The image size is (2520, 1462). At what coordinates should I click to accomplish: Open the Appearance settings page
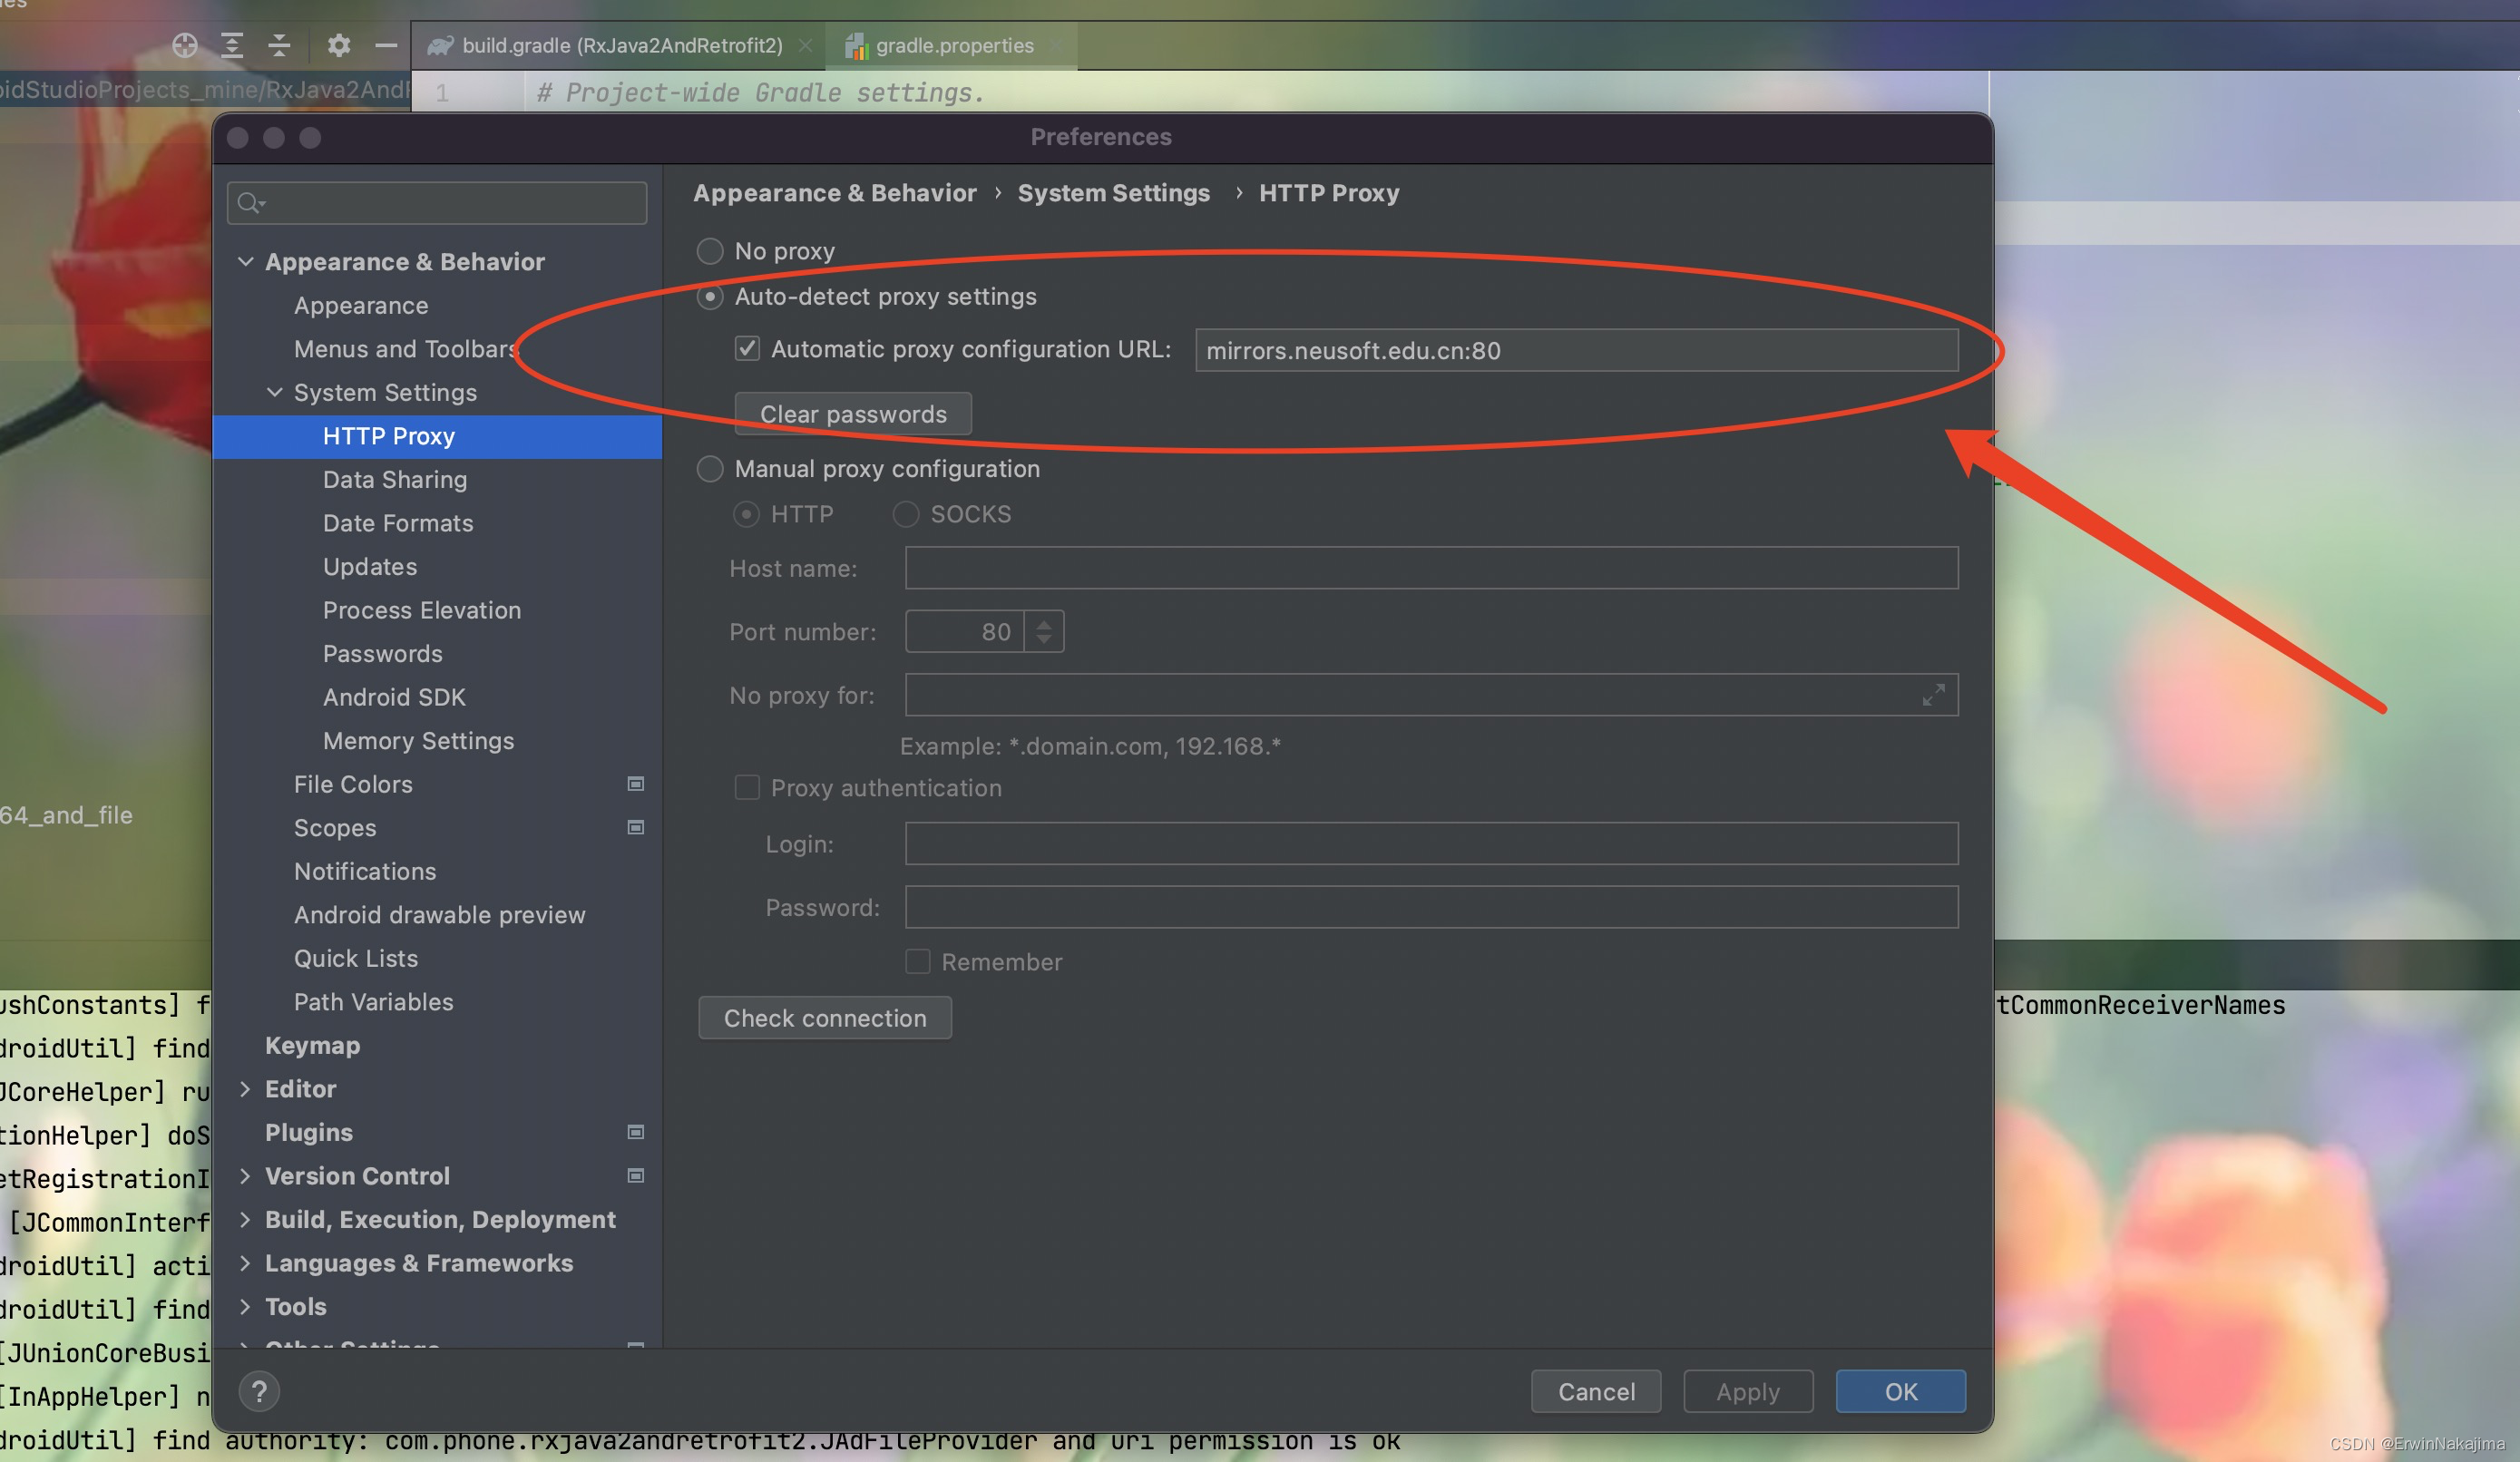tap(361, 306)
